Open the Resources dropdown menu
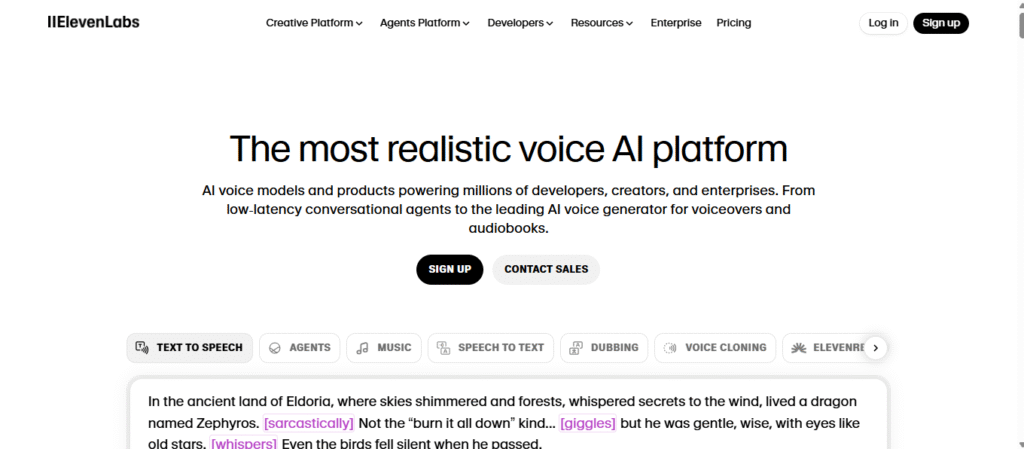The width and height of the screenshot is (1024, 449). [602, 23]
